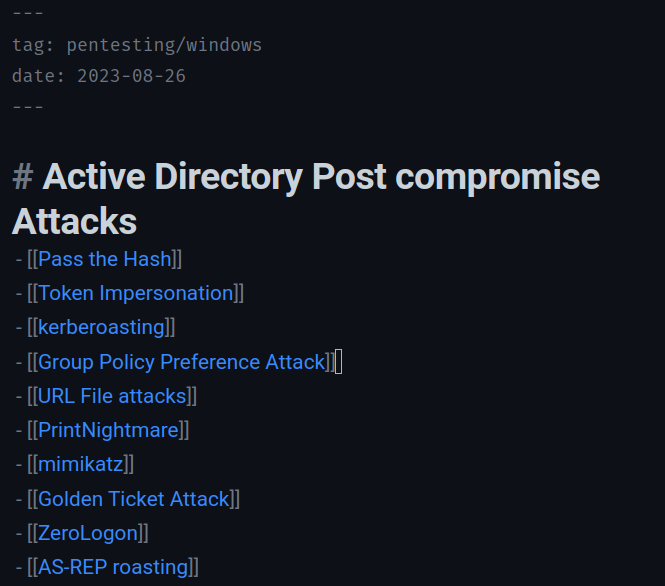
Task: Click the closing brackets after AS-REP roasting
Action: (194, 567)
